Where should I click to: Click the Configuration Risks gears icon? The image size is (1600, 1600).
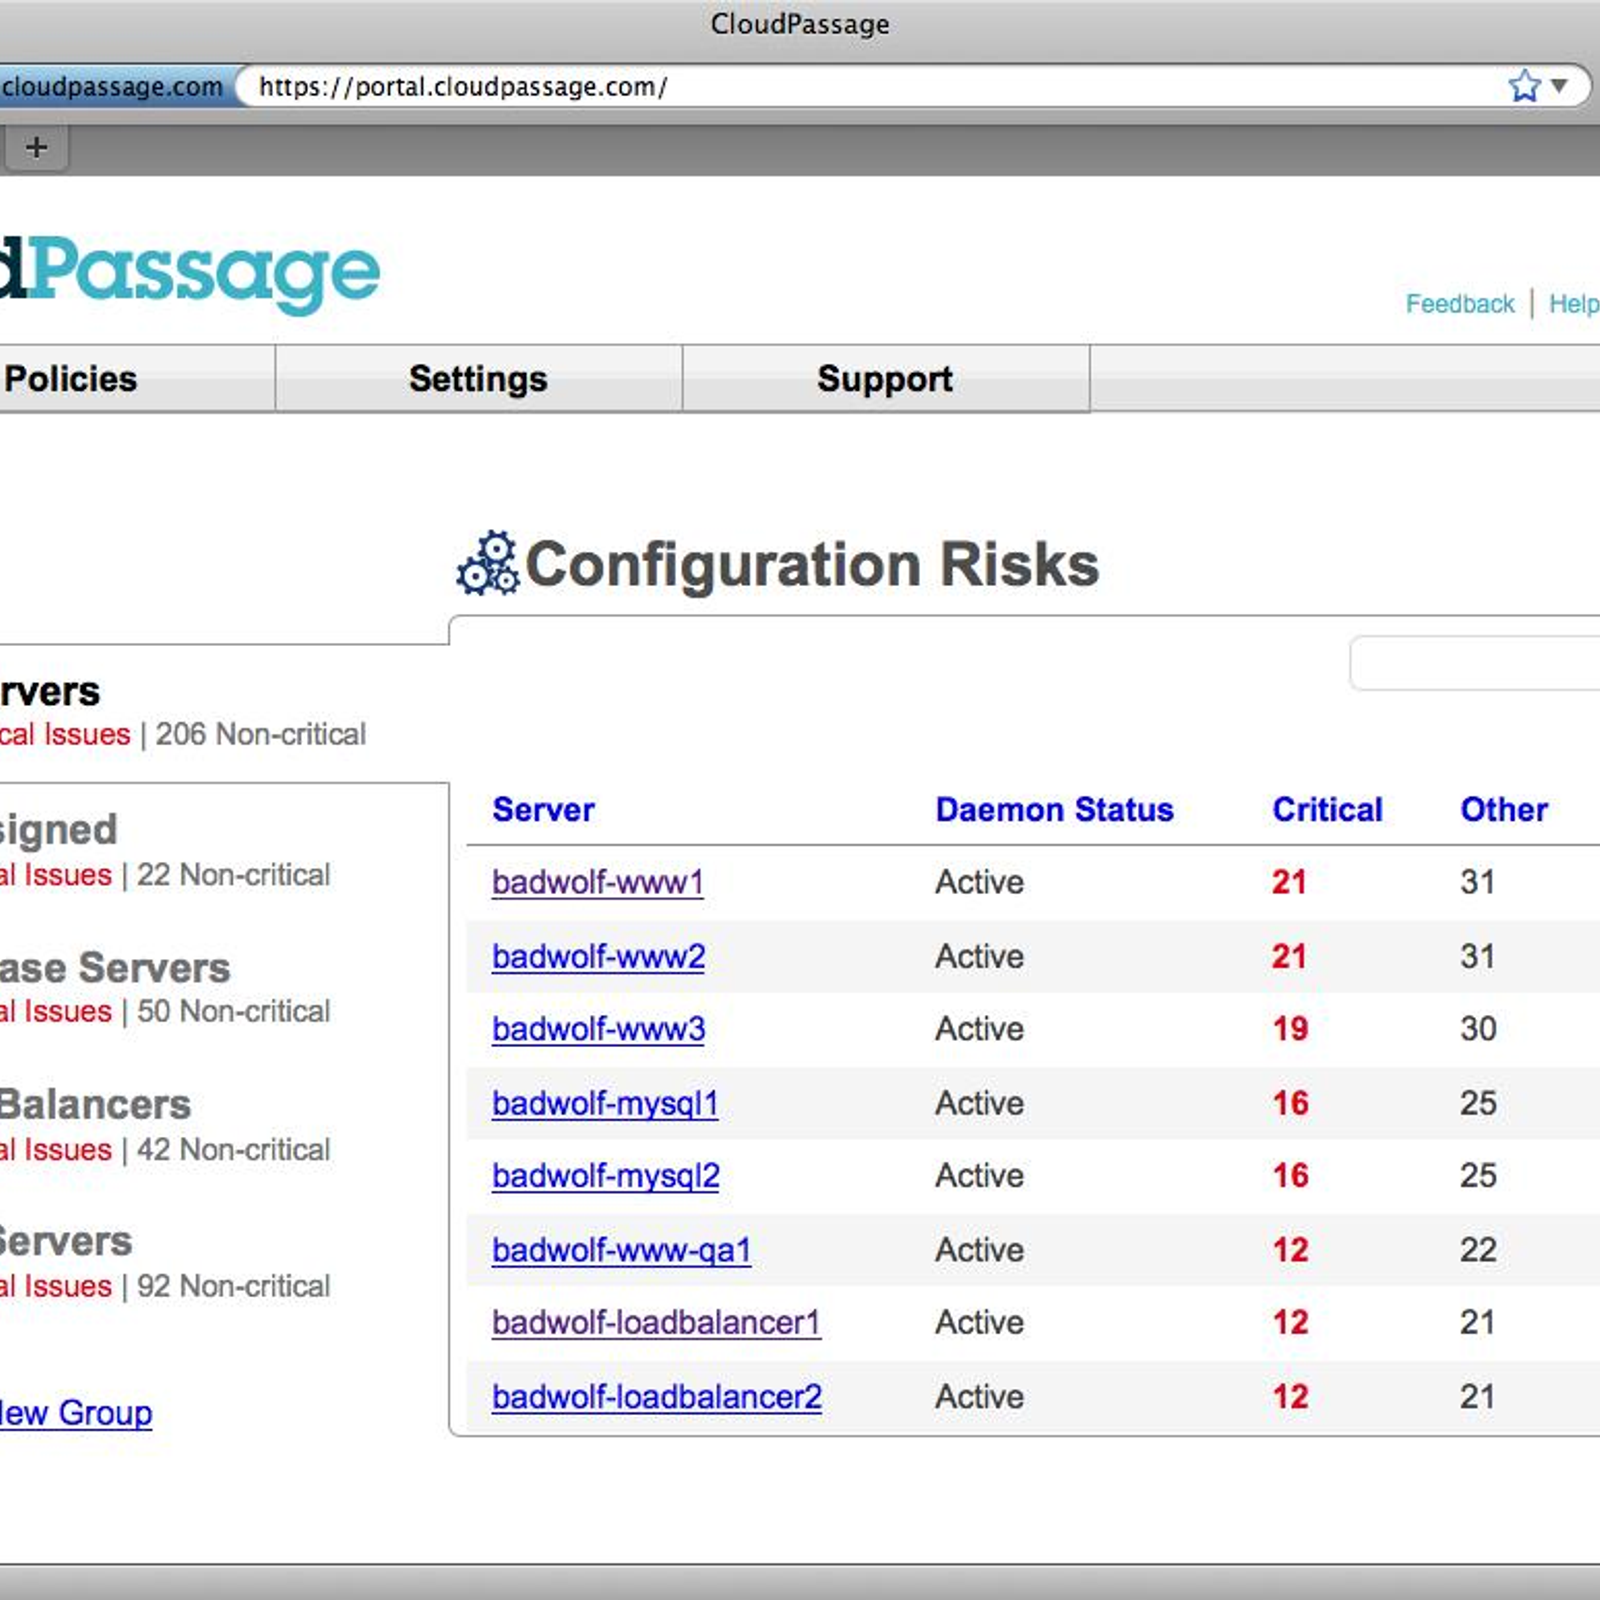(x=488, y=563)
